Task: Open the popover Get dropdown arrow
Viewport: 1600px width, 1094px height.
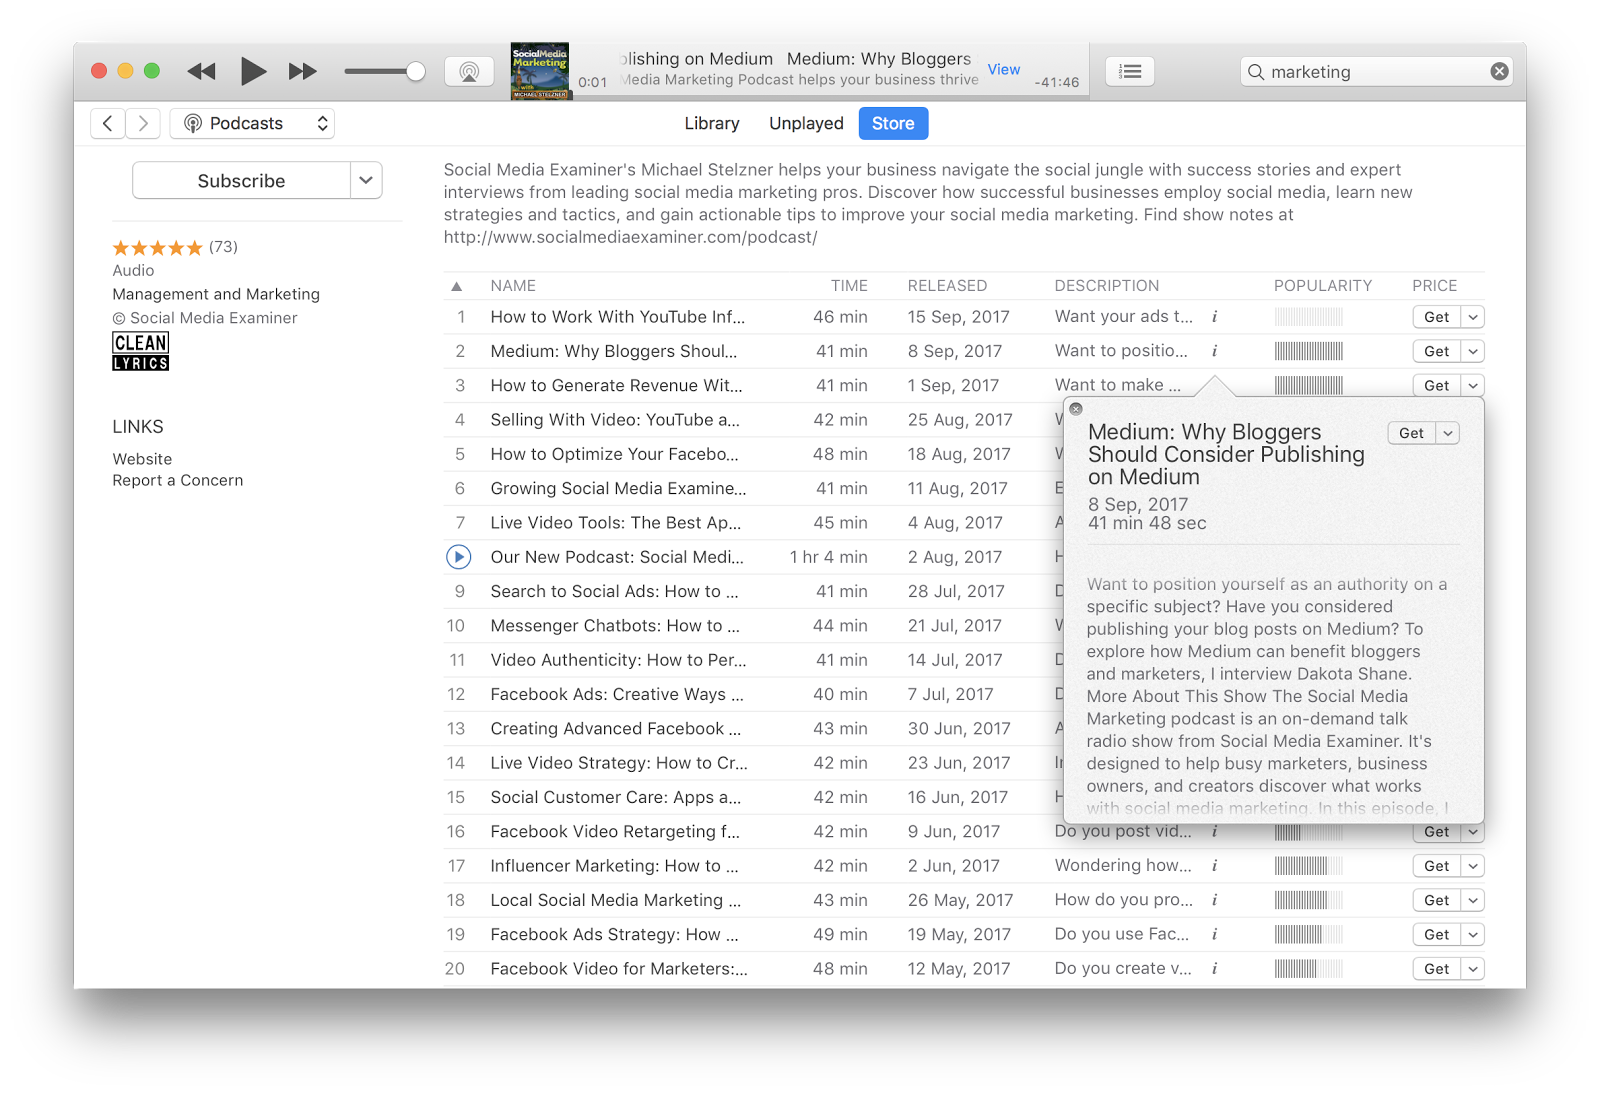Action: [x=1448, y=433]
